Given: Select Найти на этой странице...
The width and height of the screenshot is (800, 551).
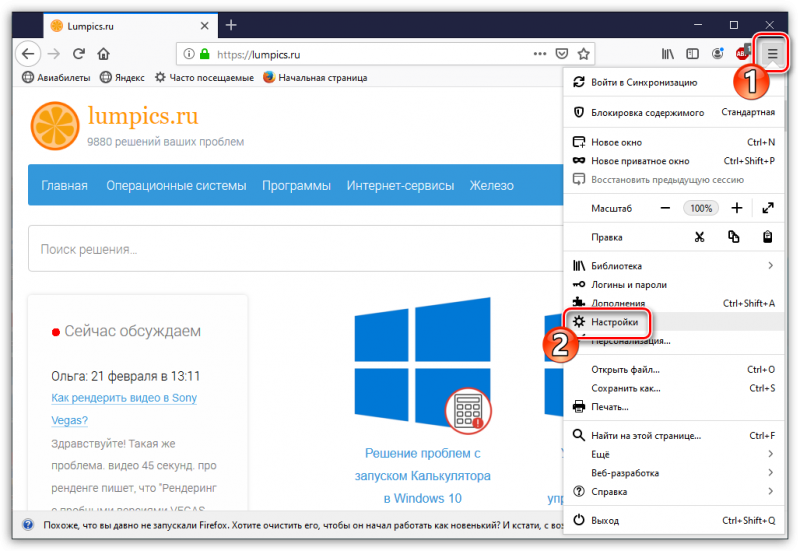Looking at the screenshot, I should coord(673,436).
